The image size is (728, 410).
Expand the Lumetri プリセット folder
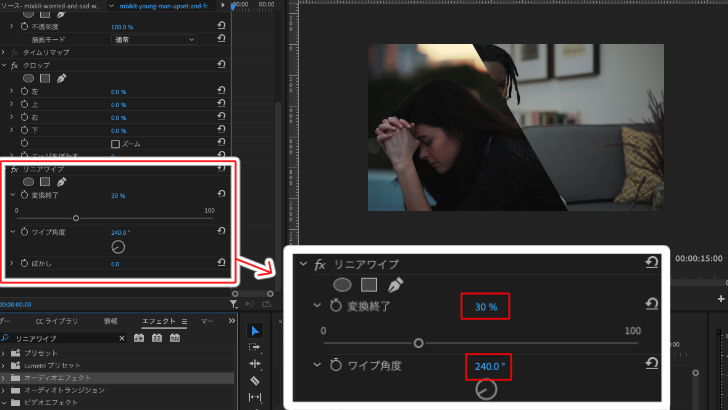(3, 365)
